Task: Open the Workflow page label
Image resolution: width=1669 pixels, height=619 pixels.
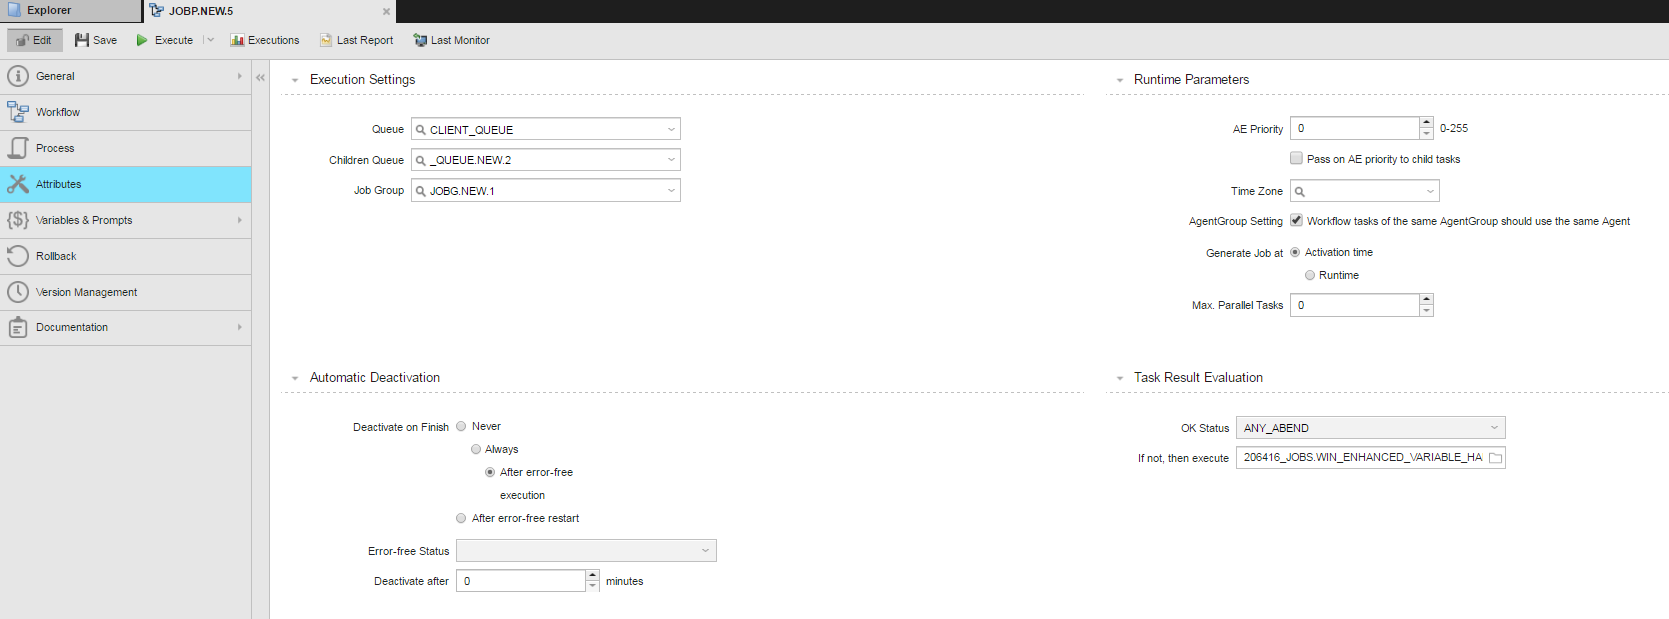Action: (x=58, y=112)
